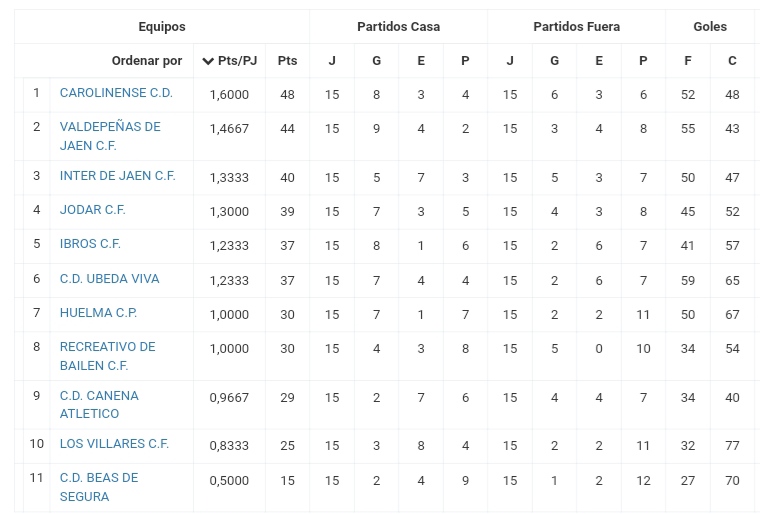This screenshot has height=514, width=760.
Task: Click the C.D. UBEDA VIVA team link
Action: (110, 278)
